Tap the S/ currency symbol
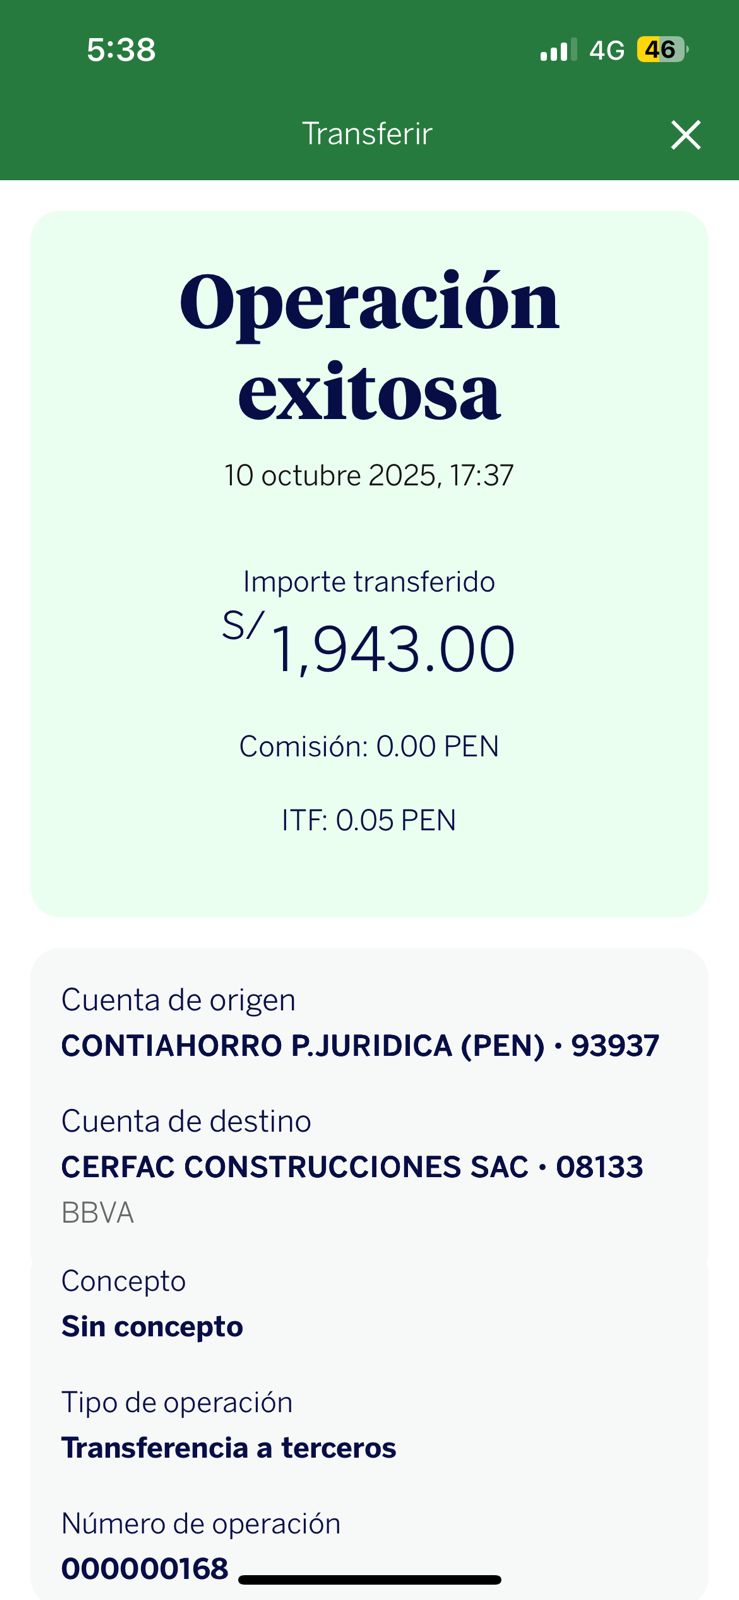This screenshot has height=1600, width=739. pos(242,626)
